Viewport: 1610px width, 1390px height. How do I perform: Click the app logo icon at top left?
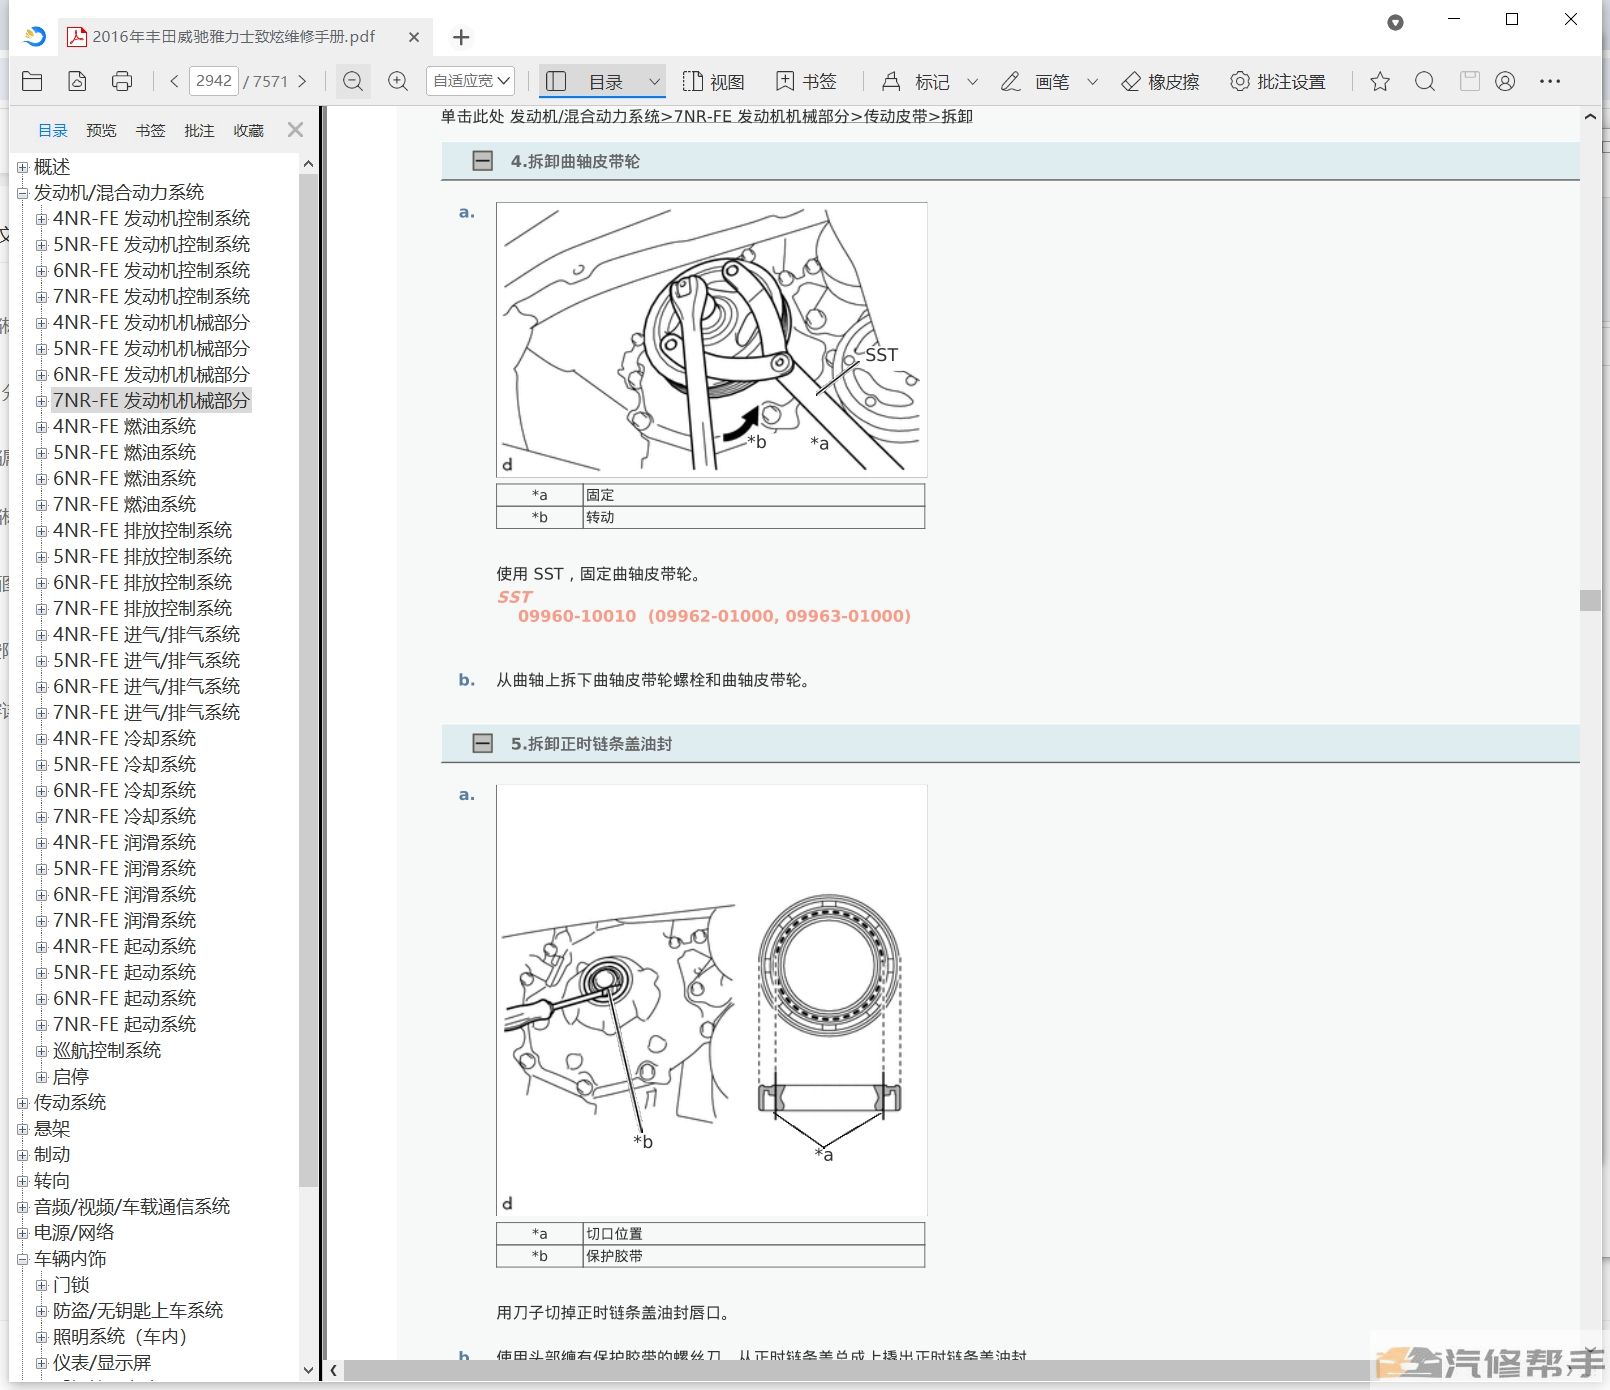tap(35, 37)
